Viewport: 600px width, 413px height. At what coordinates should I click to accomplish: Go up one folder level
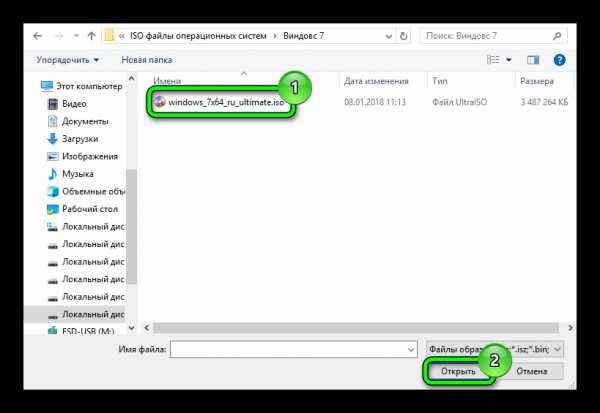tap(91, 36)
